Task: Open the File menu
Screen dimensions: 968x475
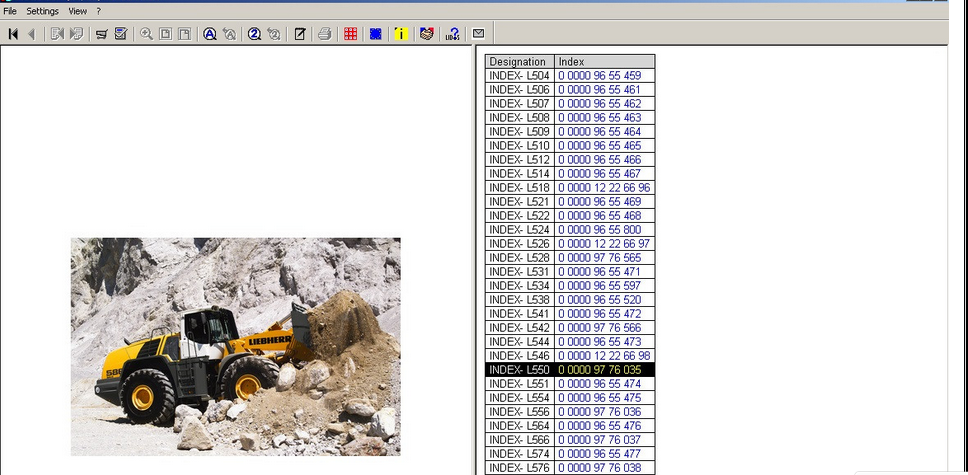Action: pos(10,11)
